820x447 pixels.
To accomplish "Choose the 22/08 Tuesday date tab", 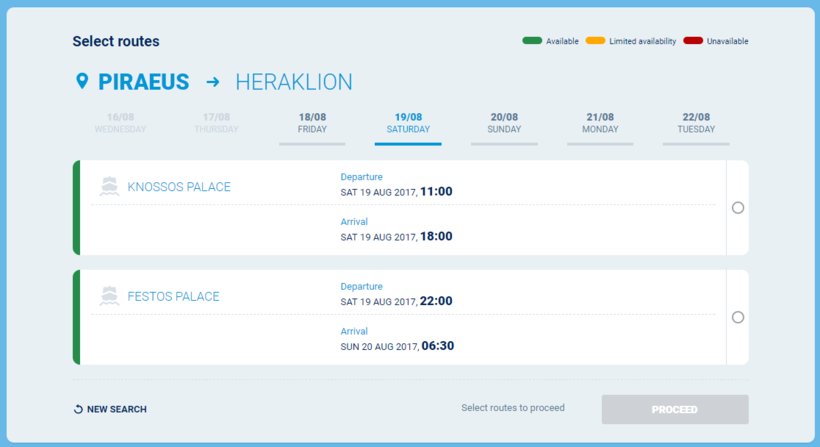I will click(696, 124).
